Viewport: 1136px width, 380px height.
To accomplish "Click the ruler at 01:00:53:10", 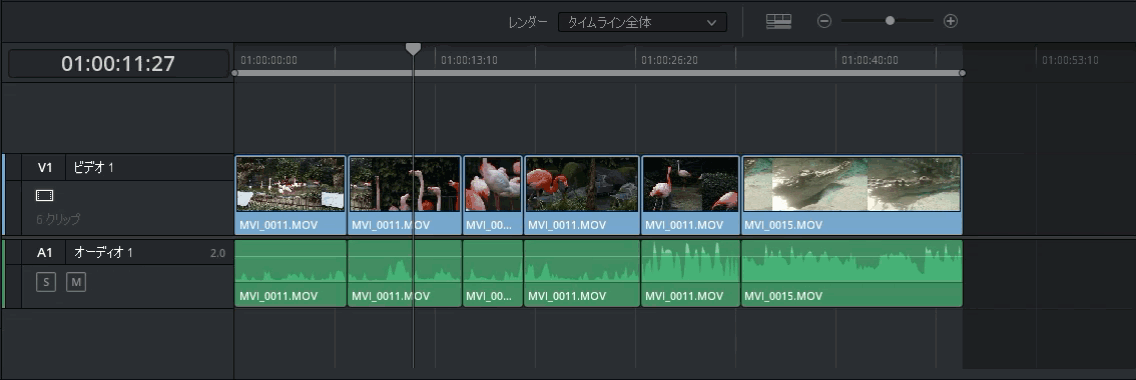I will [1070, 60].
